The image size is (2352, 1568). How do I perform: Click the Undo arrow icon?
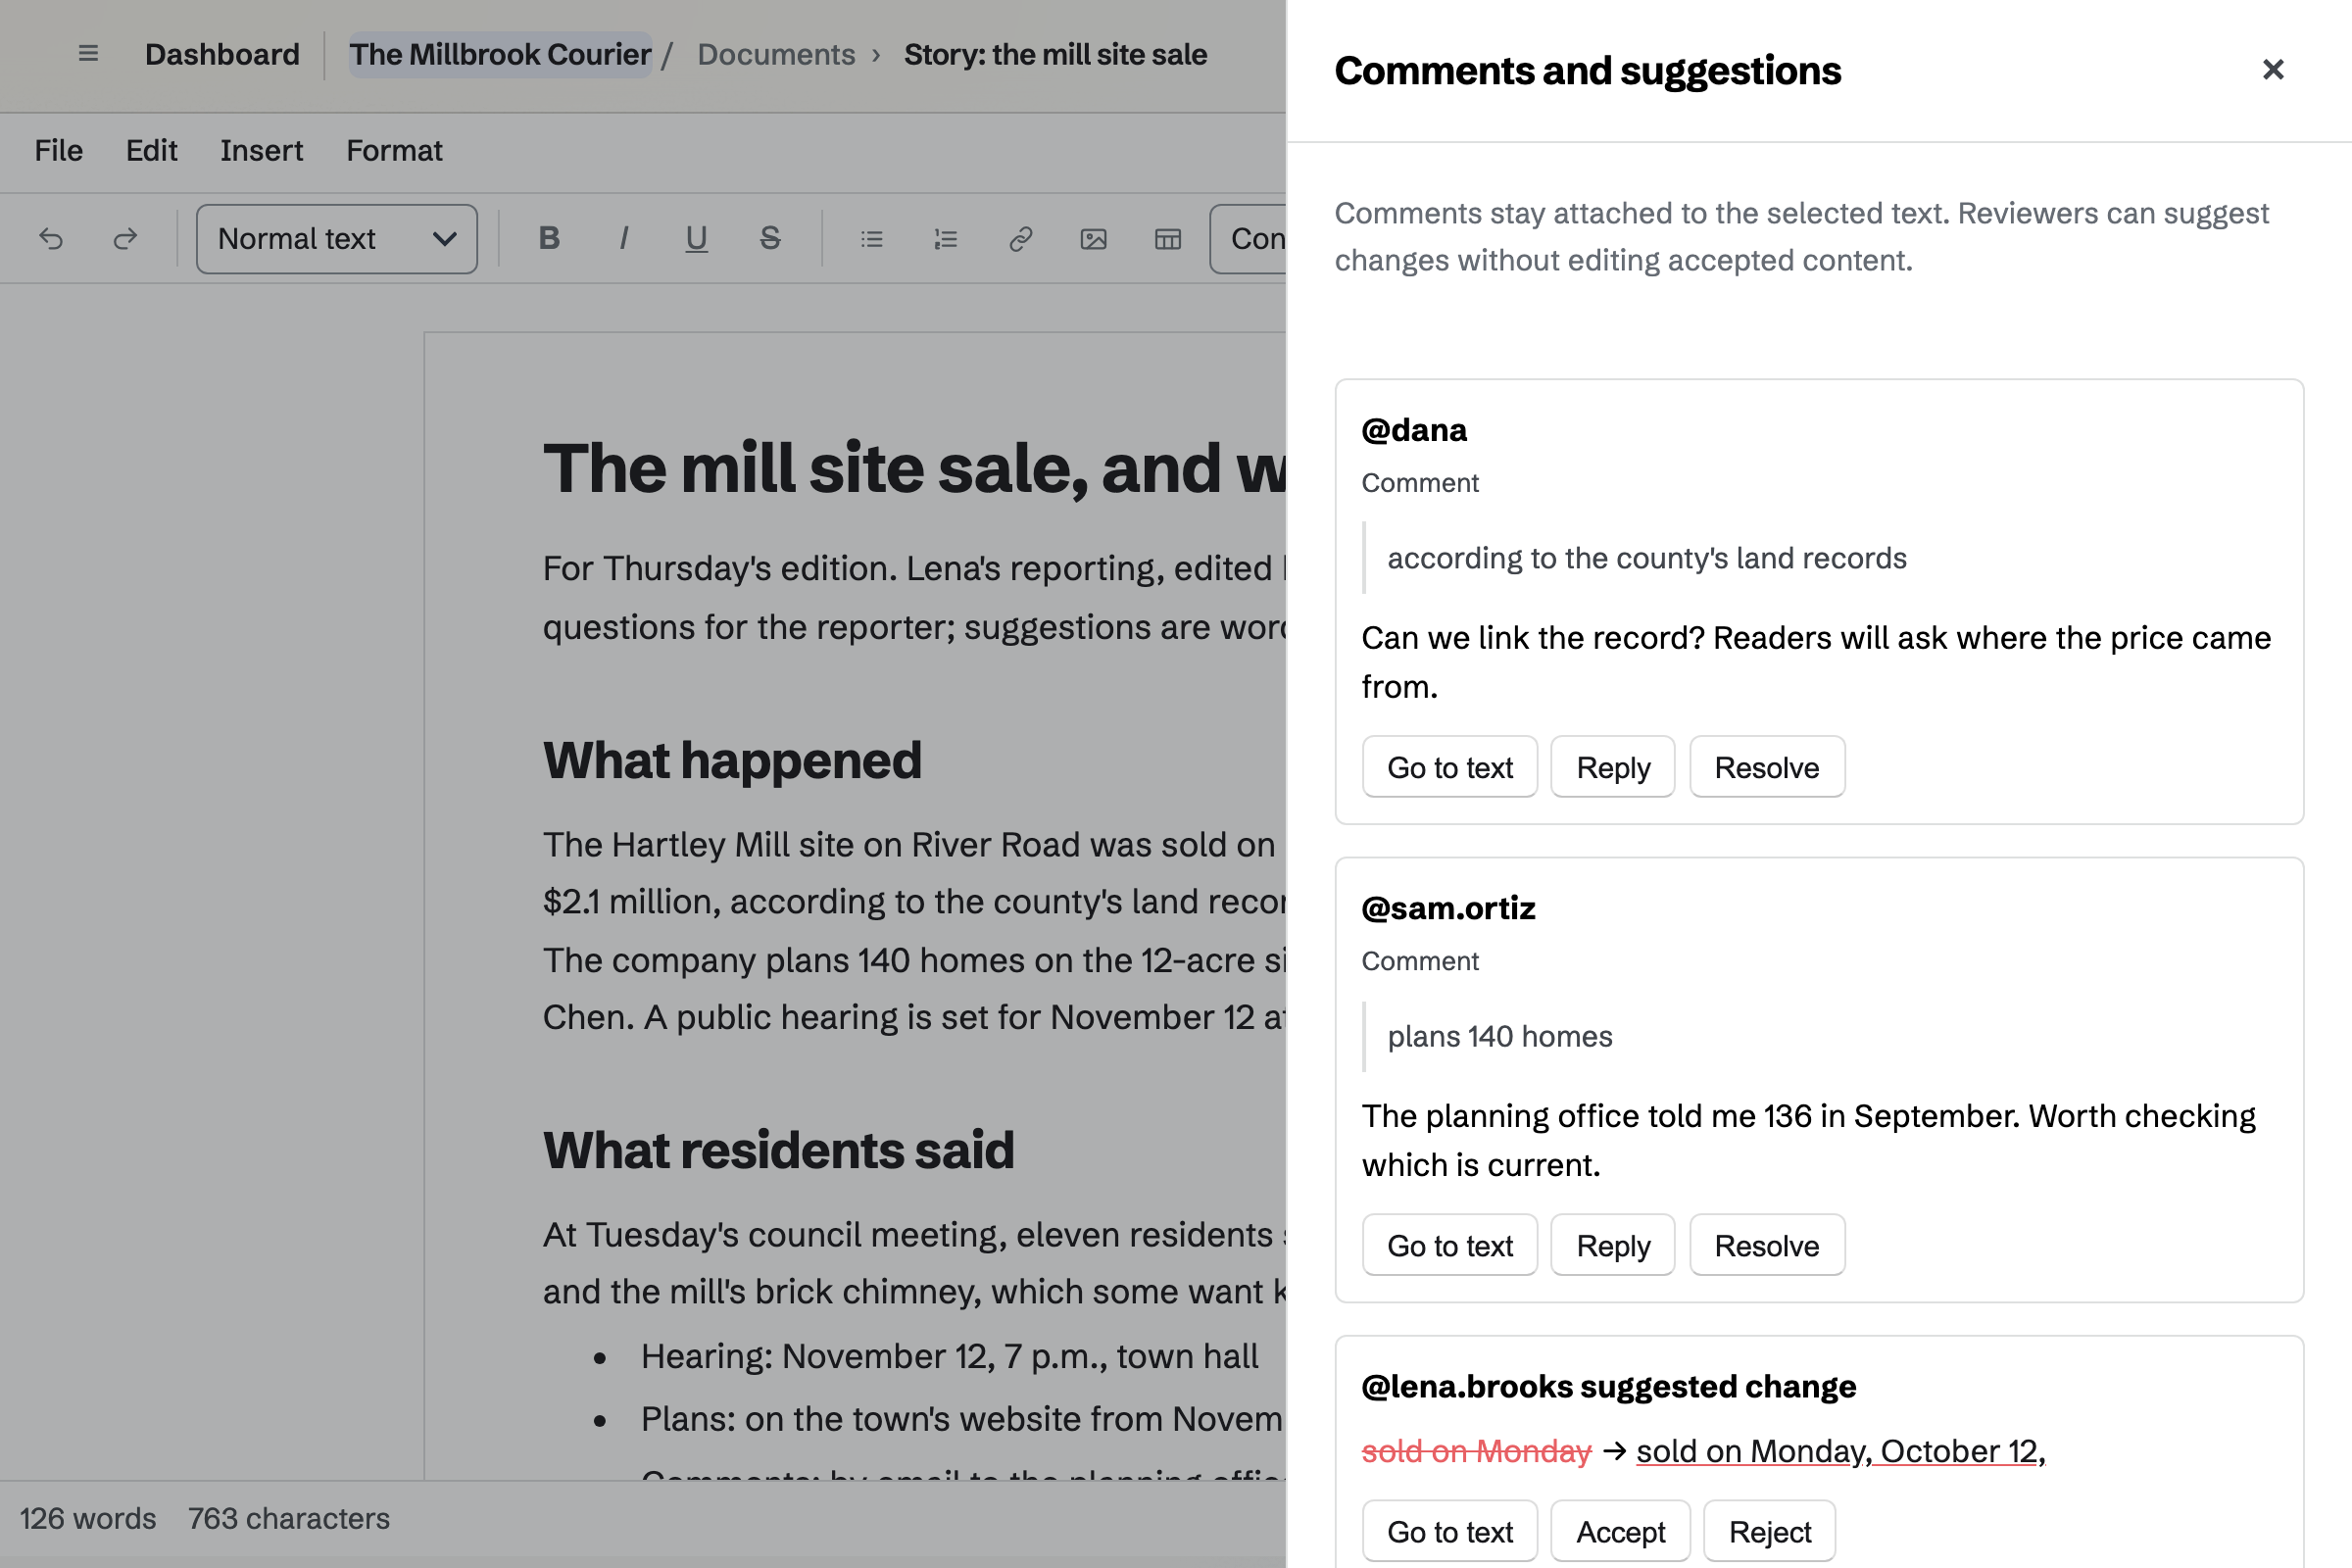tap(51, 239)
